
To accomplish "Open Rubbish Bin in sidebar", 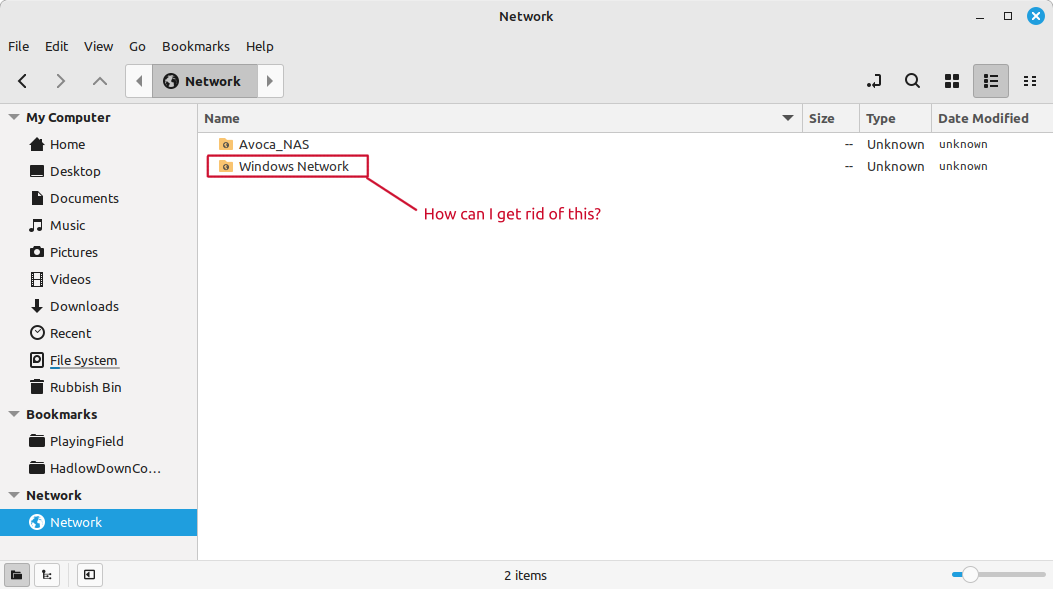I will pos(85,387).
